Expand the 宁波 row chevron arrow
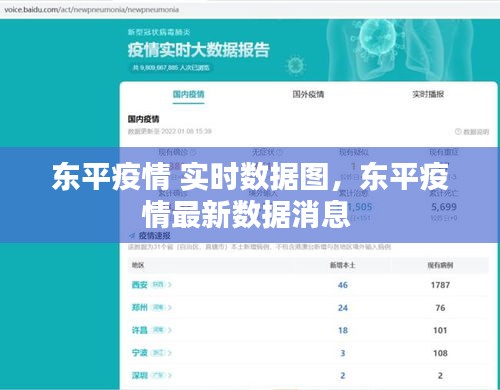Viewport: 500px width, 390px height. click(x=170, y=353)
